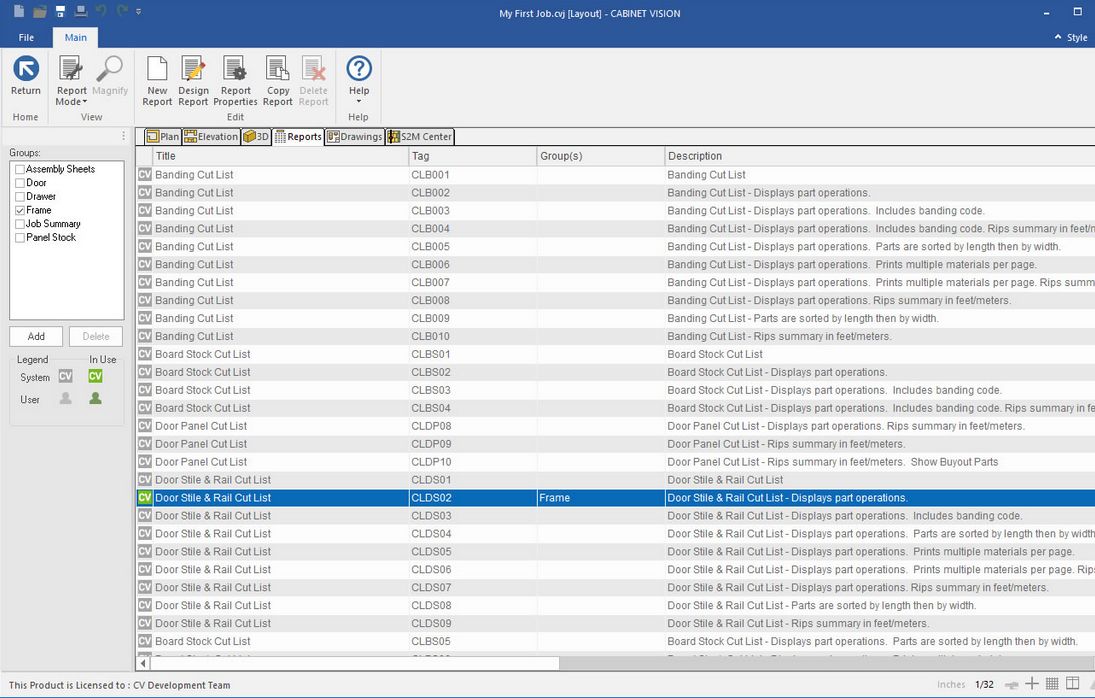Open the File ribbon tab

[26, 38]
